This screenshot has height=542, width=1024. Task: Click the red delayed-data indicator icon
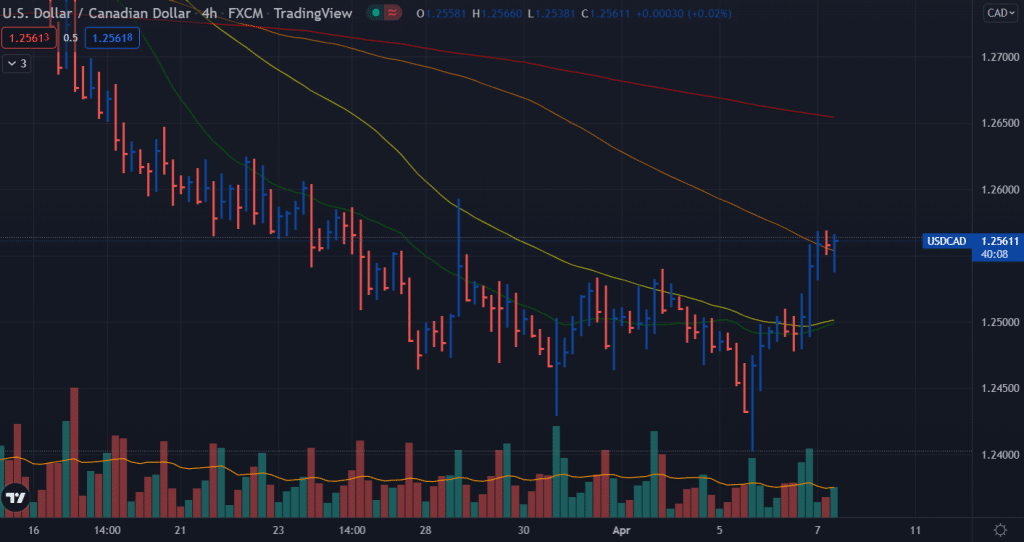tap(392, 12)
